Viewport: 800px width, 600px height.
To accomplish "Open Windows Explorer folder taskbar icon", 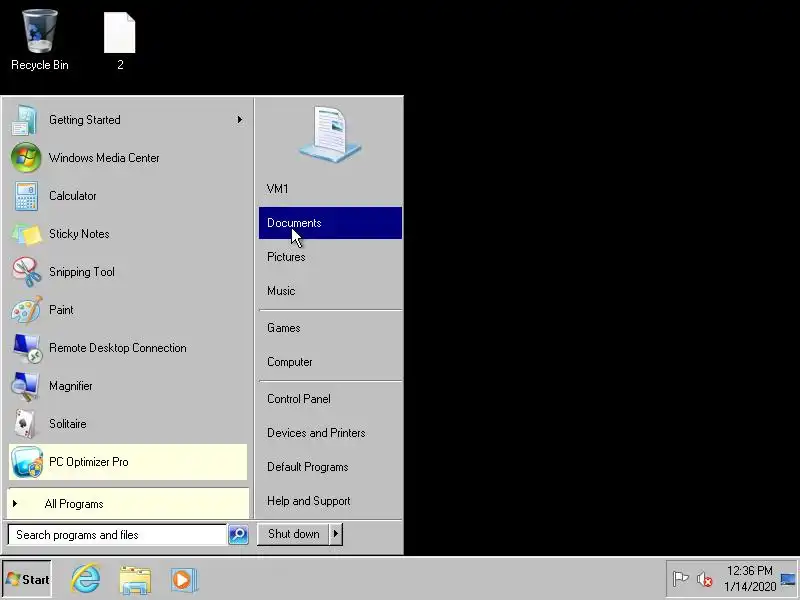I will [x=135, y=580].
